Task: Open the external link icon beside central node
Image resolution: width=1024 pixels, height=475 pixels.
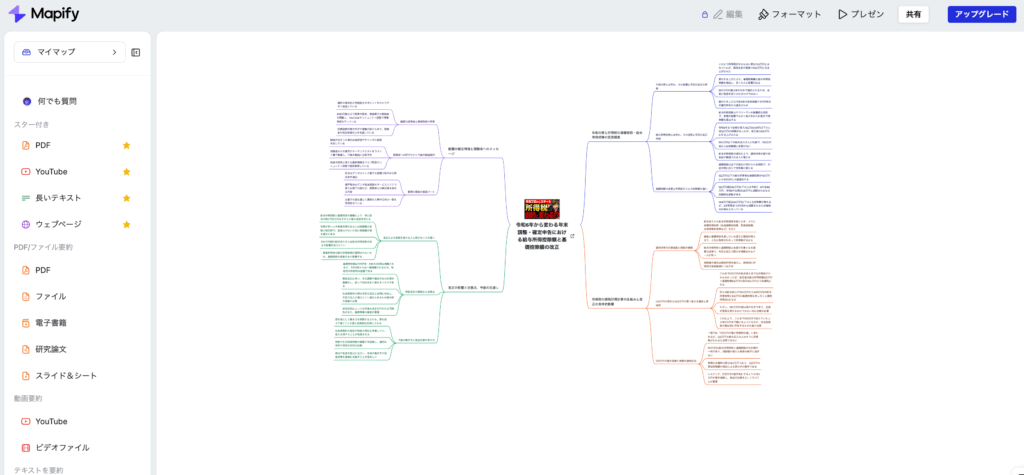Action: click(571, 236)
